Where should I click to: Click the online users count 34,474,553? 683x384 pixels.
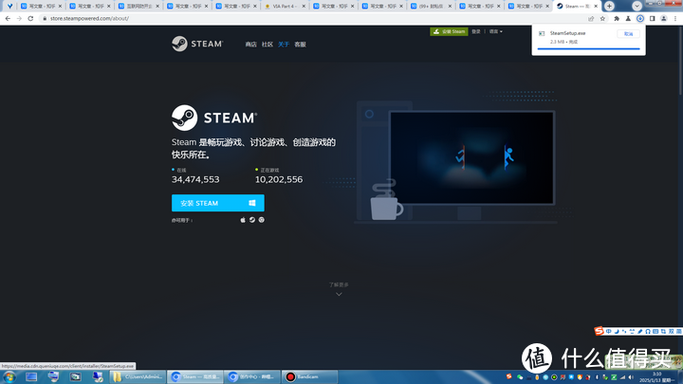tap(196, 179)
